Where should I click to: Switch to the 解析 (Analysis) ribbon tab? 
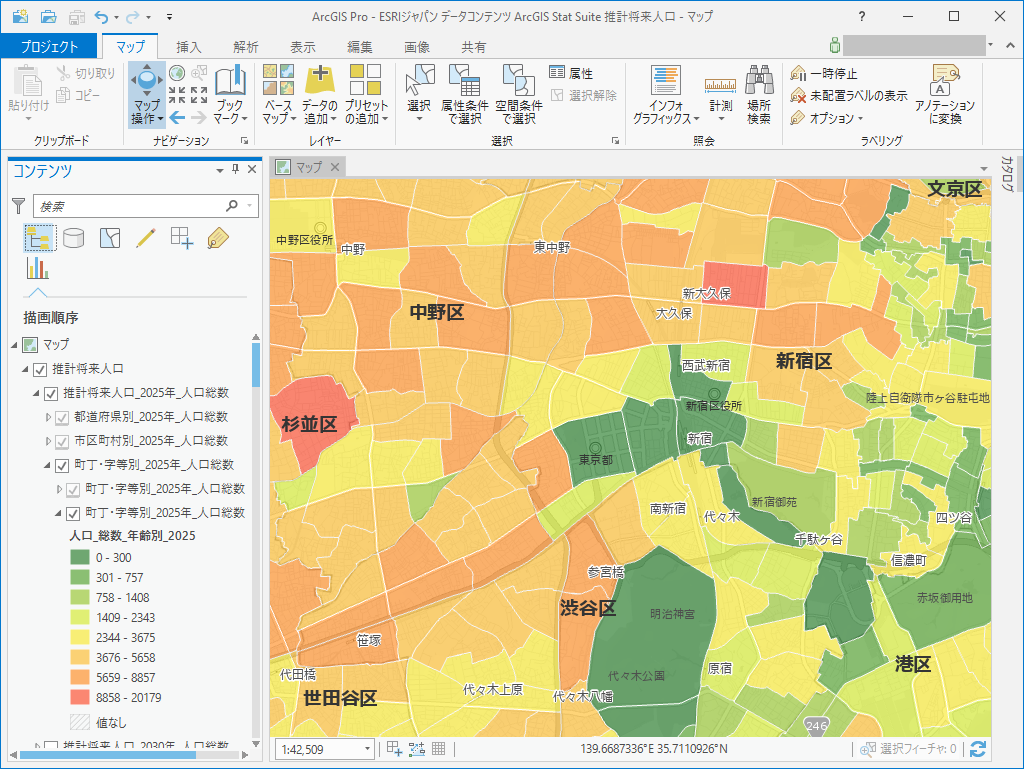coord(246,47)
